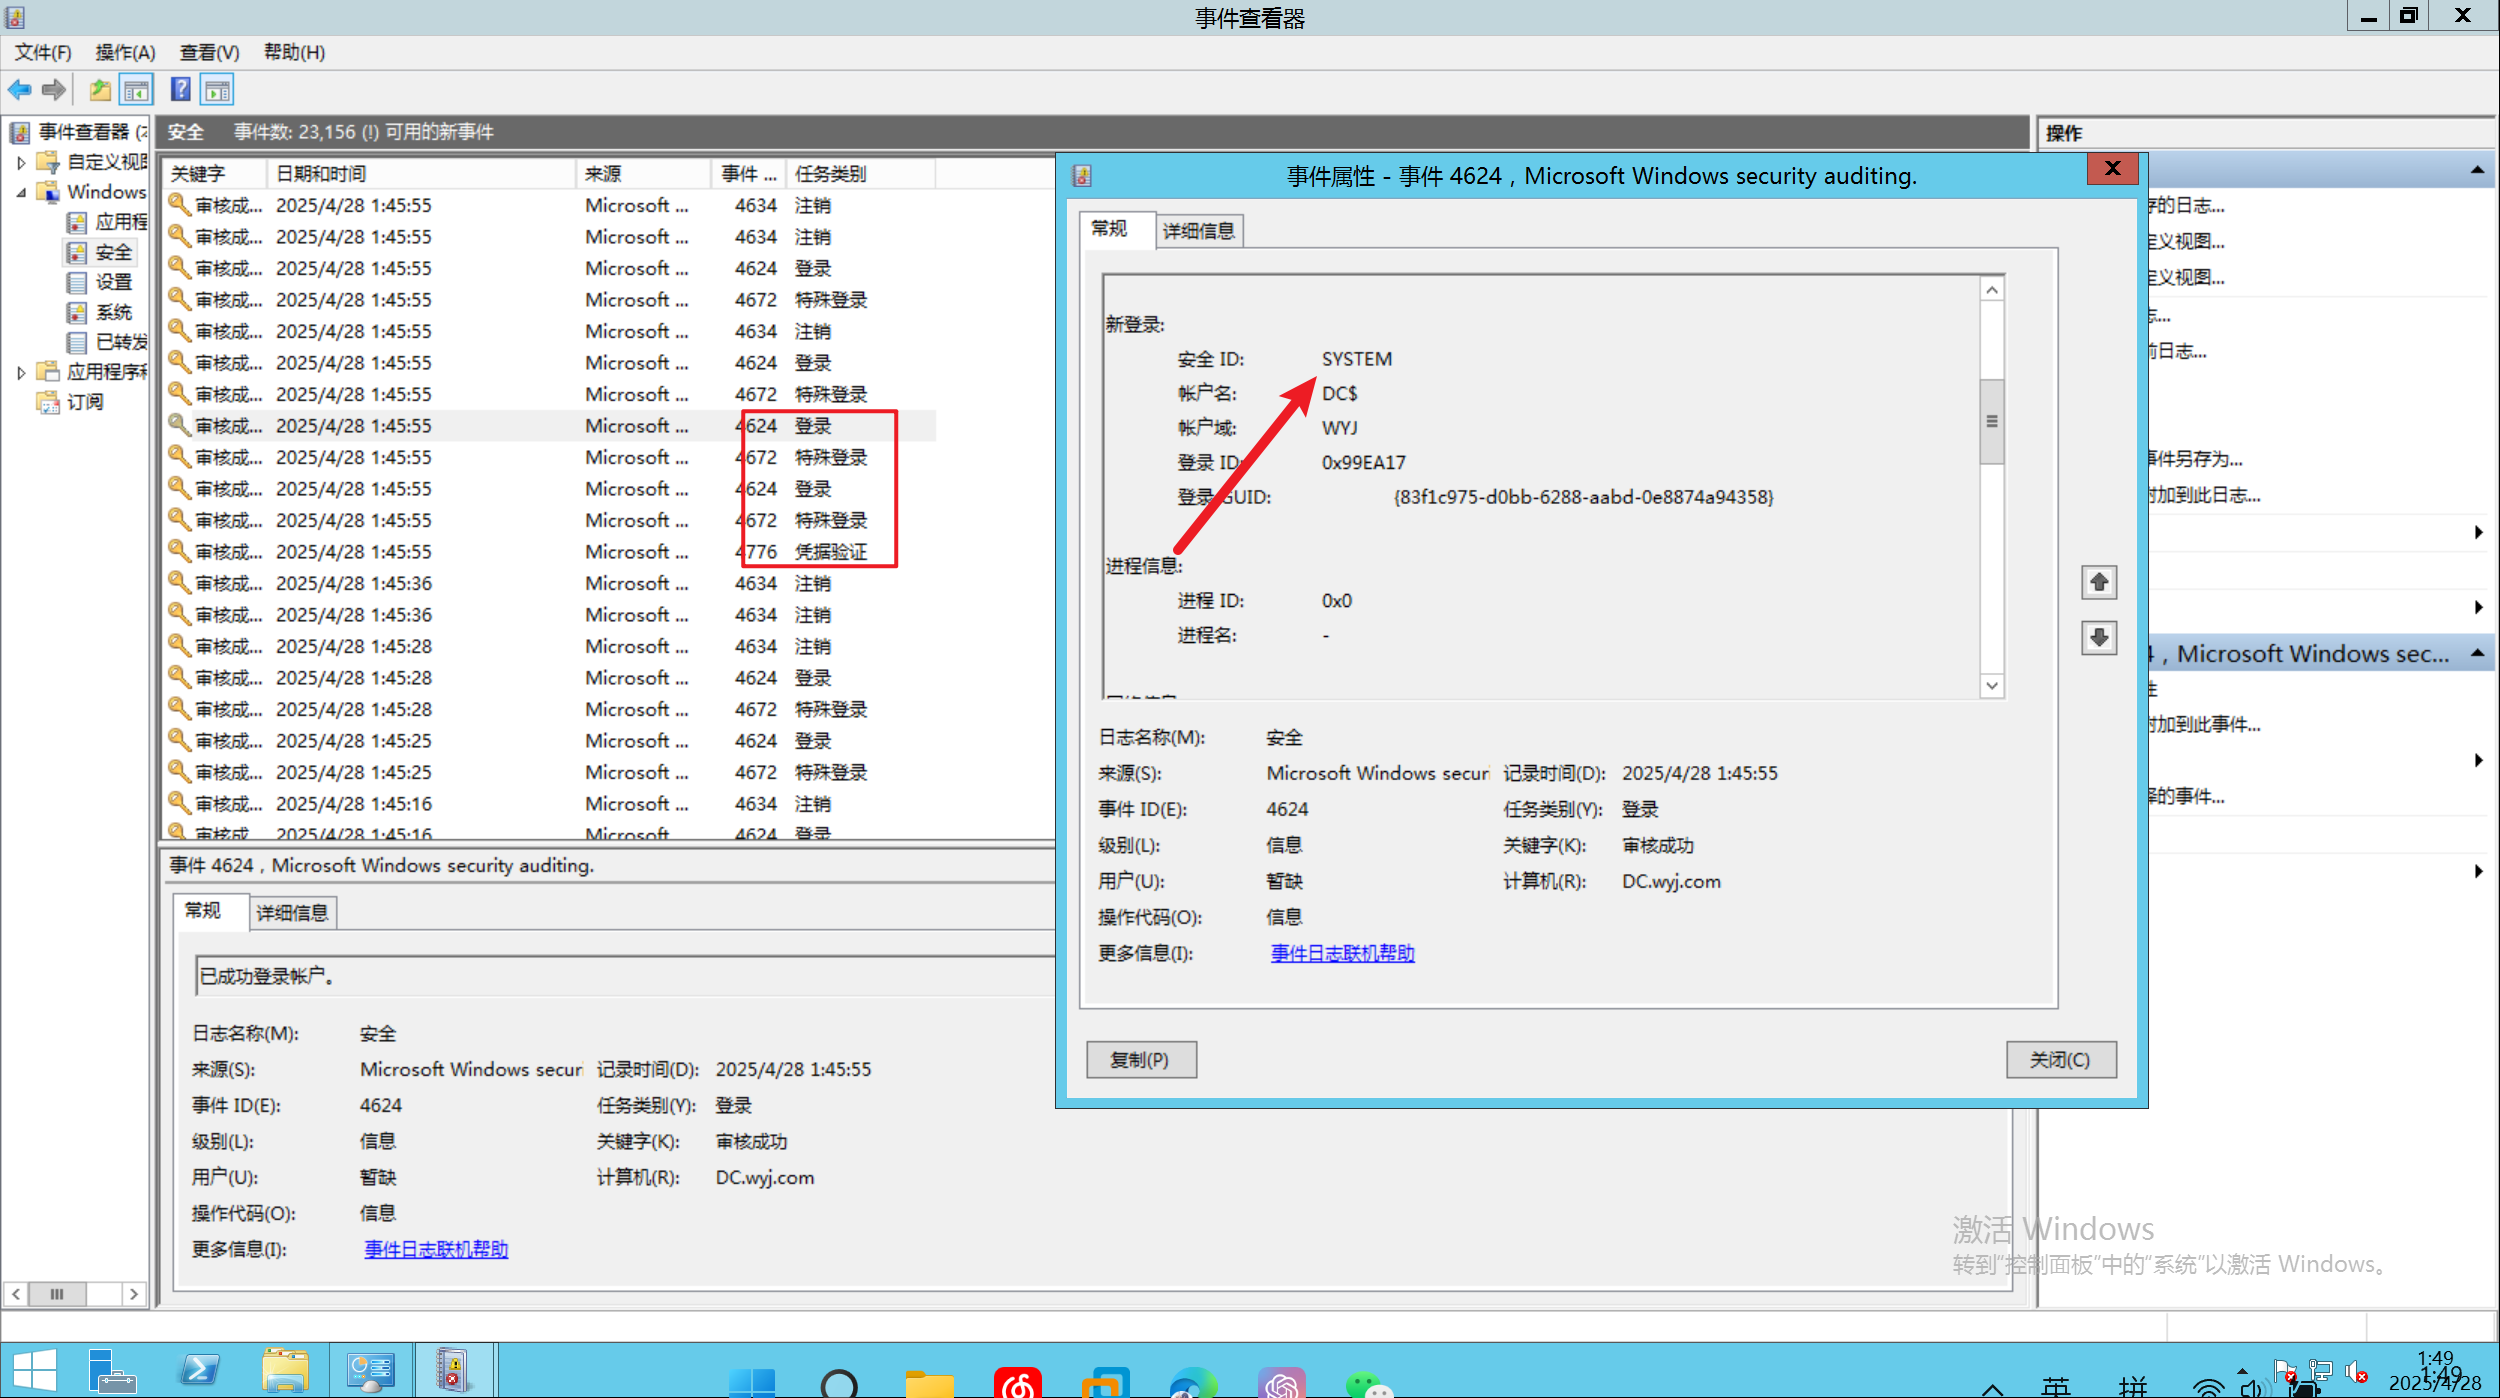Click the up-folder toolbar icon

pyautogui.click(x=100, y=90)
